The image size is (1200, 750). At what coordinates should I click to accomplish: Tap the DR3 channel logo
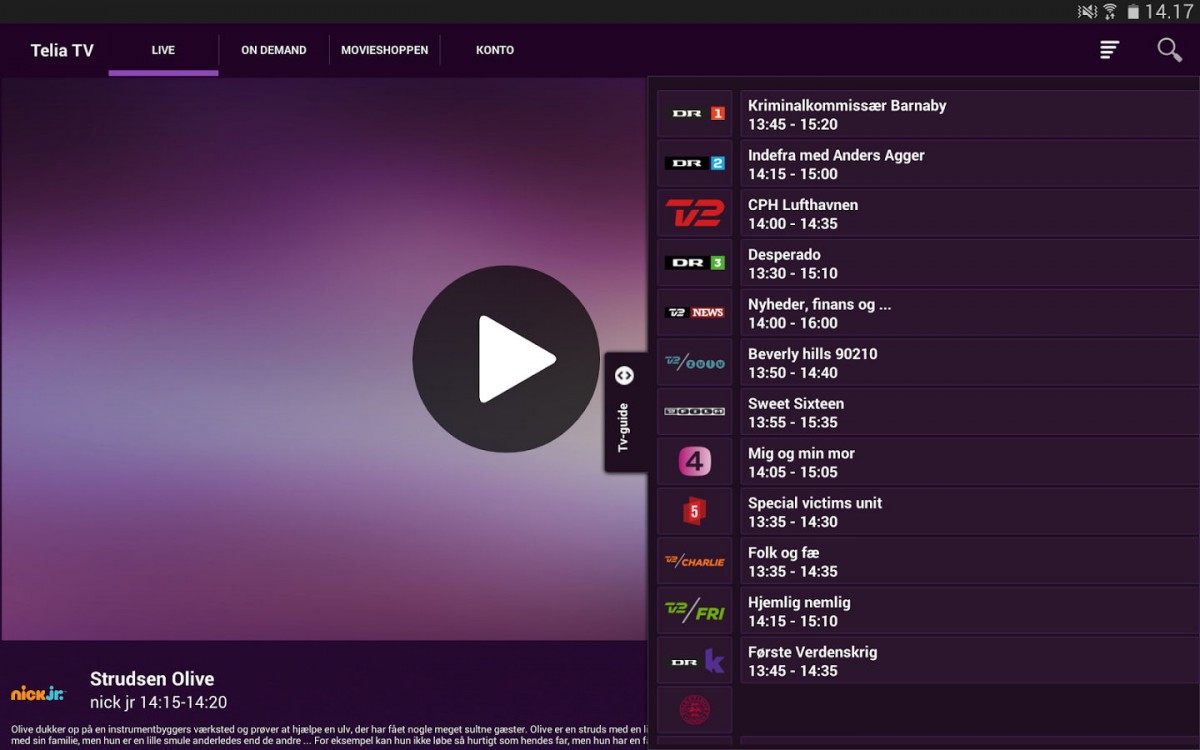click(x=695, y=263)
